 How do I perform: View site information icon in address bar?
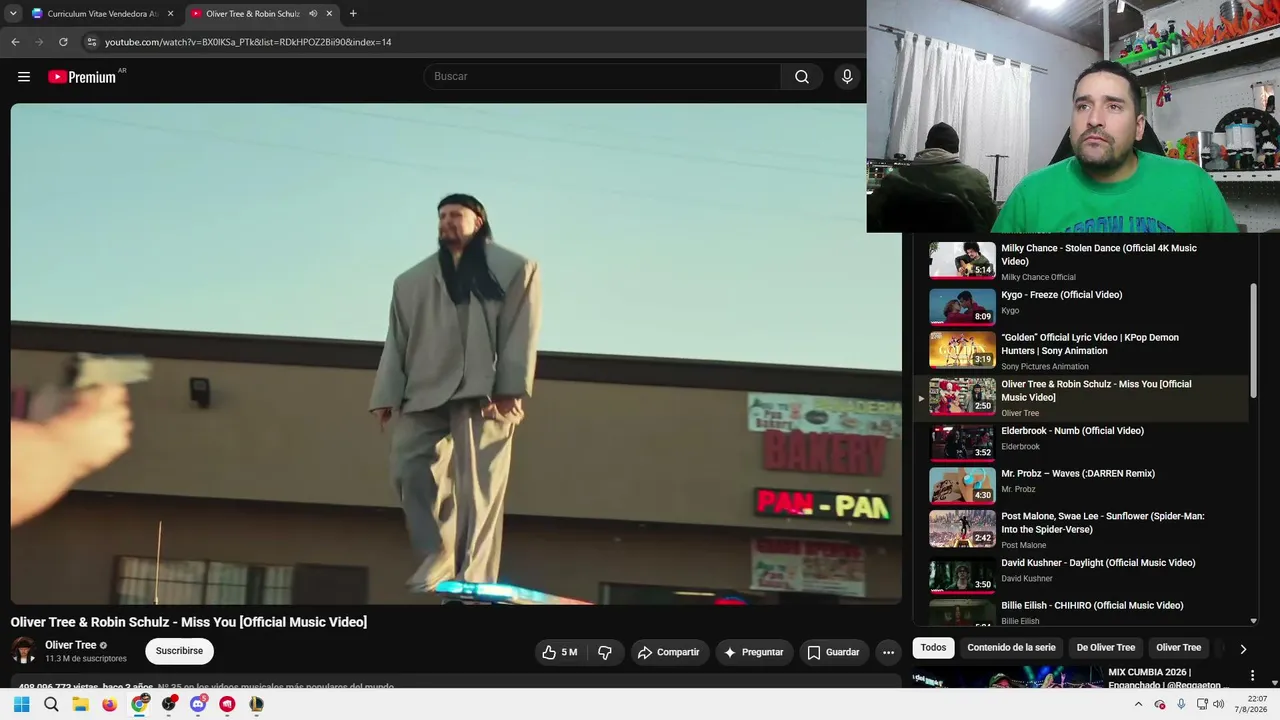[91, 42]
